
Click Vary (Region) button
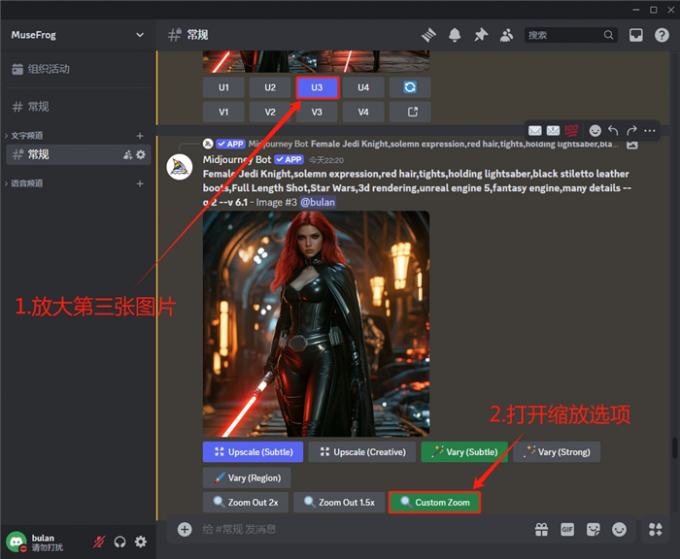(x=247, y=478)
